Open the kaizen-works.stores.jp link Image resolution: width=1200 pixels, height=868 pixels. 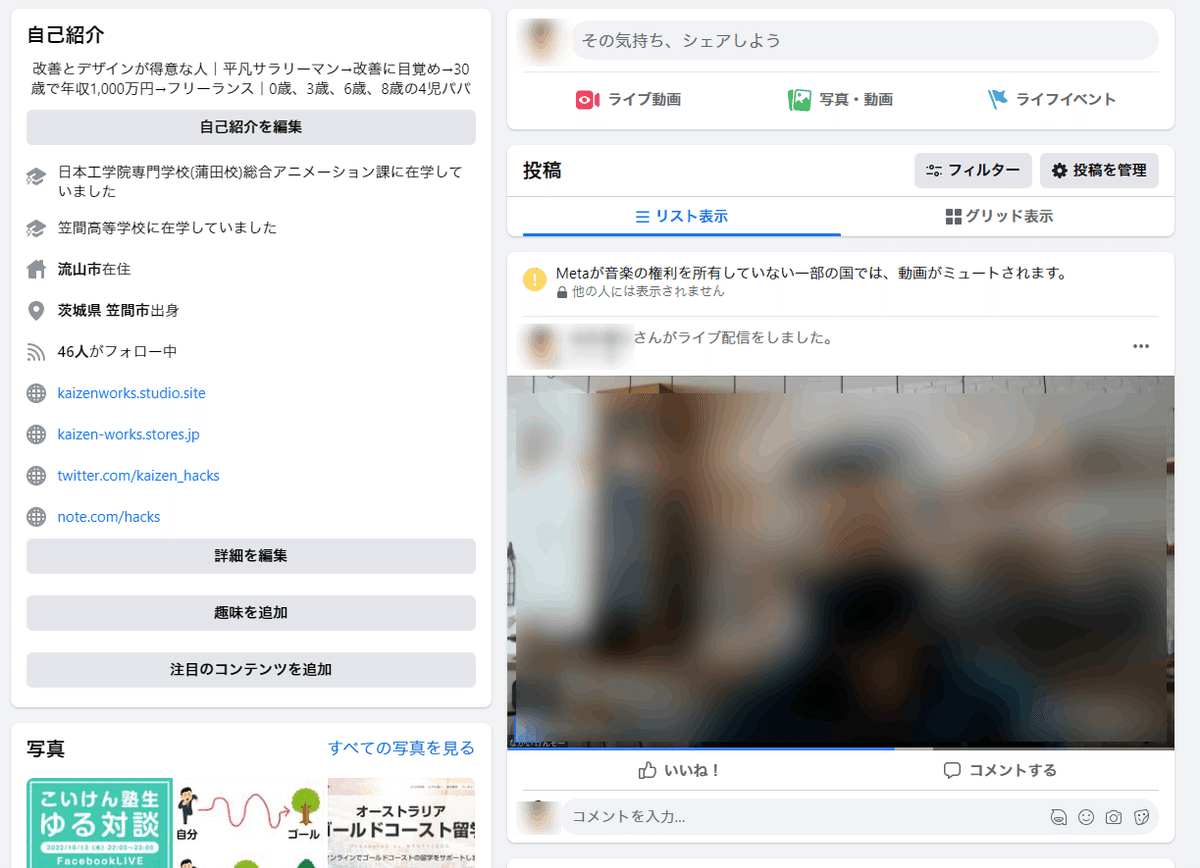click(129, 435)
